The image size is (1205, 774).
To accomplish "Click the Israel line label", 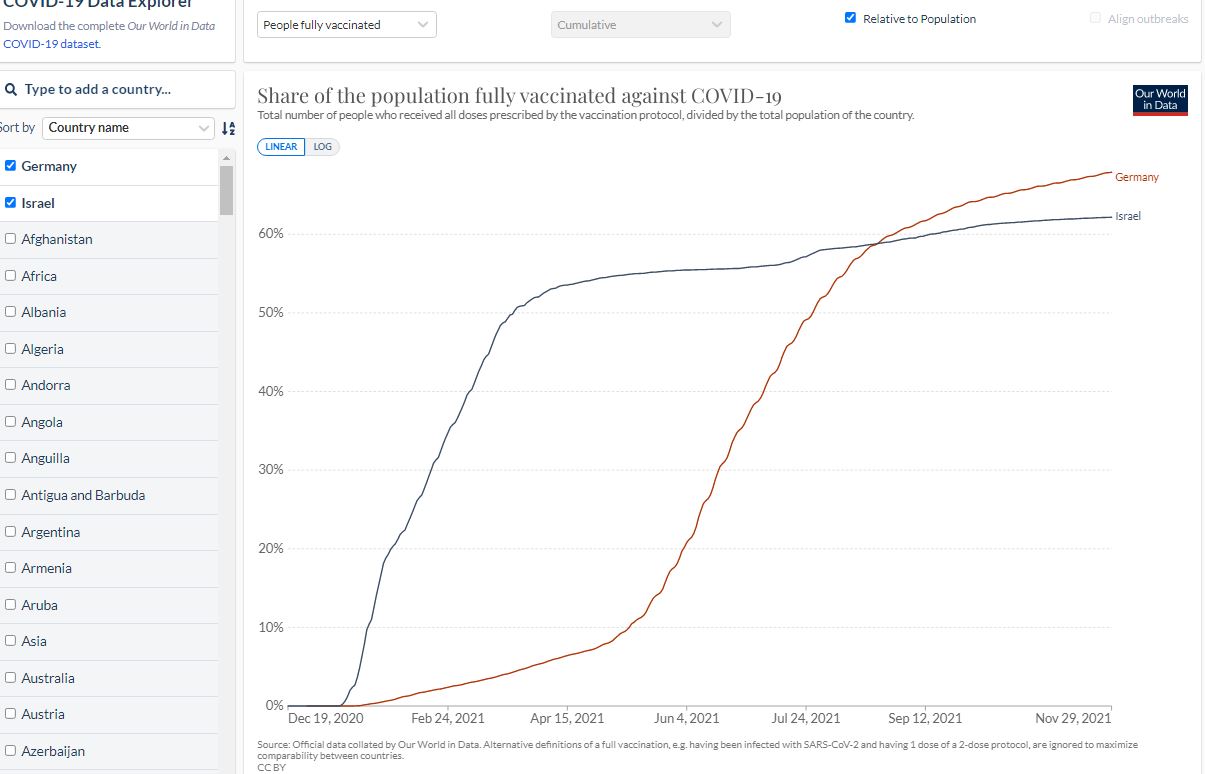I will (1128, 216).
